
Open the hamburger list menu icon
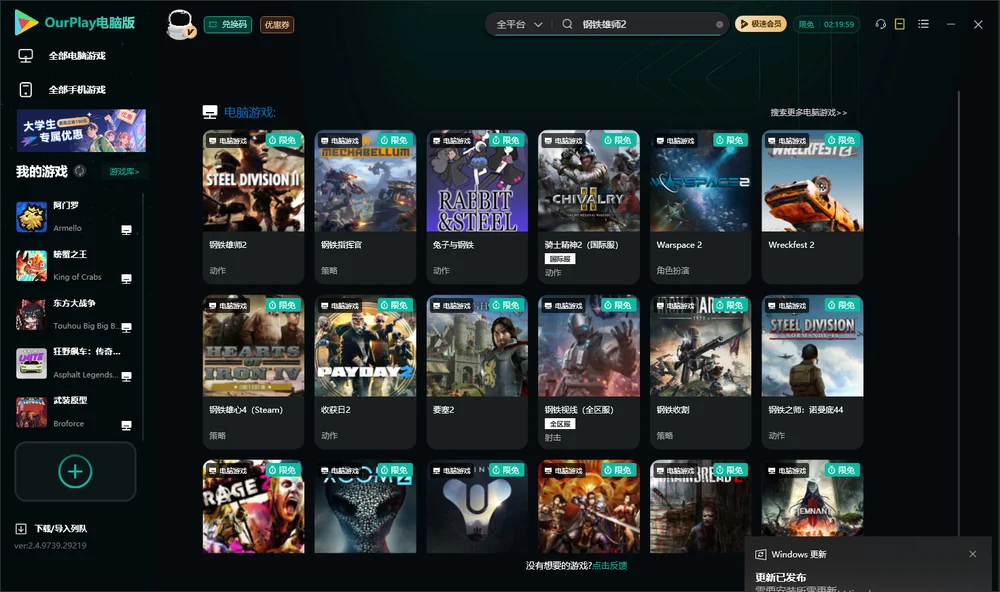point(923,24)
